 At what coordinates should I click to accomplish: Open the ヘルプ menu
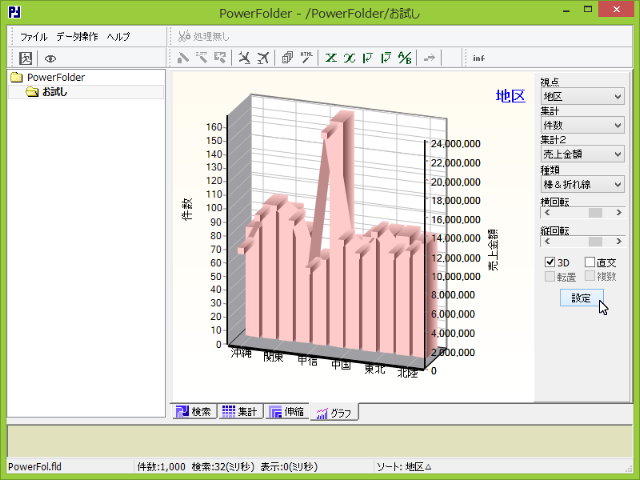(x=118, y=37)
